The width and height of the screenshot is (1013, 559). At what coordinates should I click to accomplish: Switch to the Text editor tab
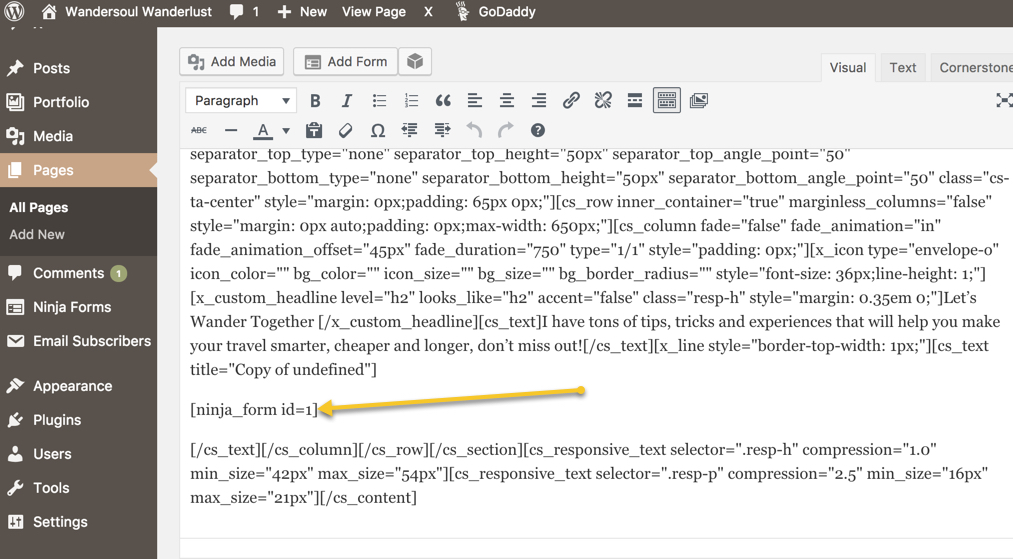coord(902,68)
